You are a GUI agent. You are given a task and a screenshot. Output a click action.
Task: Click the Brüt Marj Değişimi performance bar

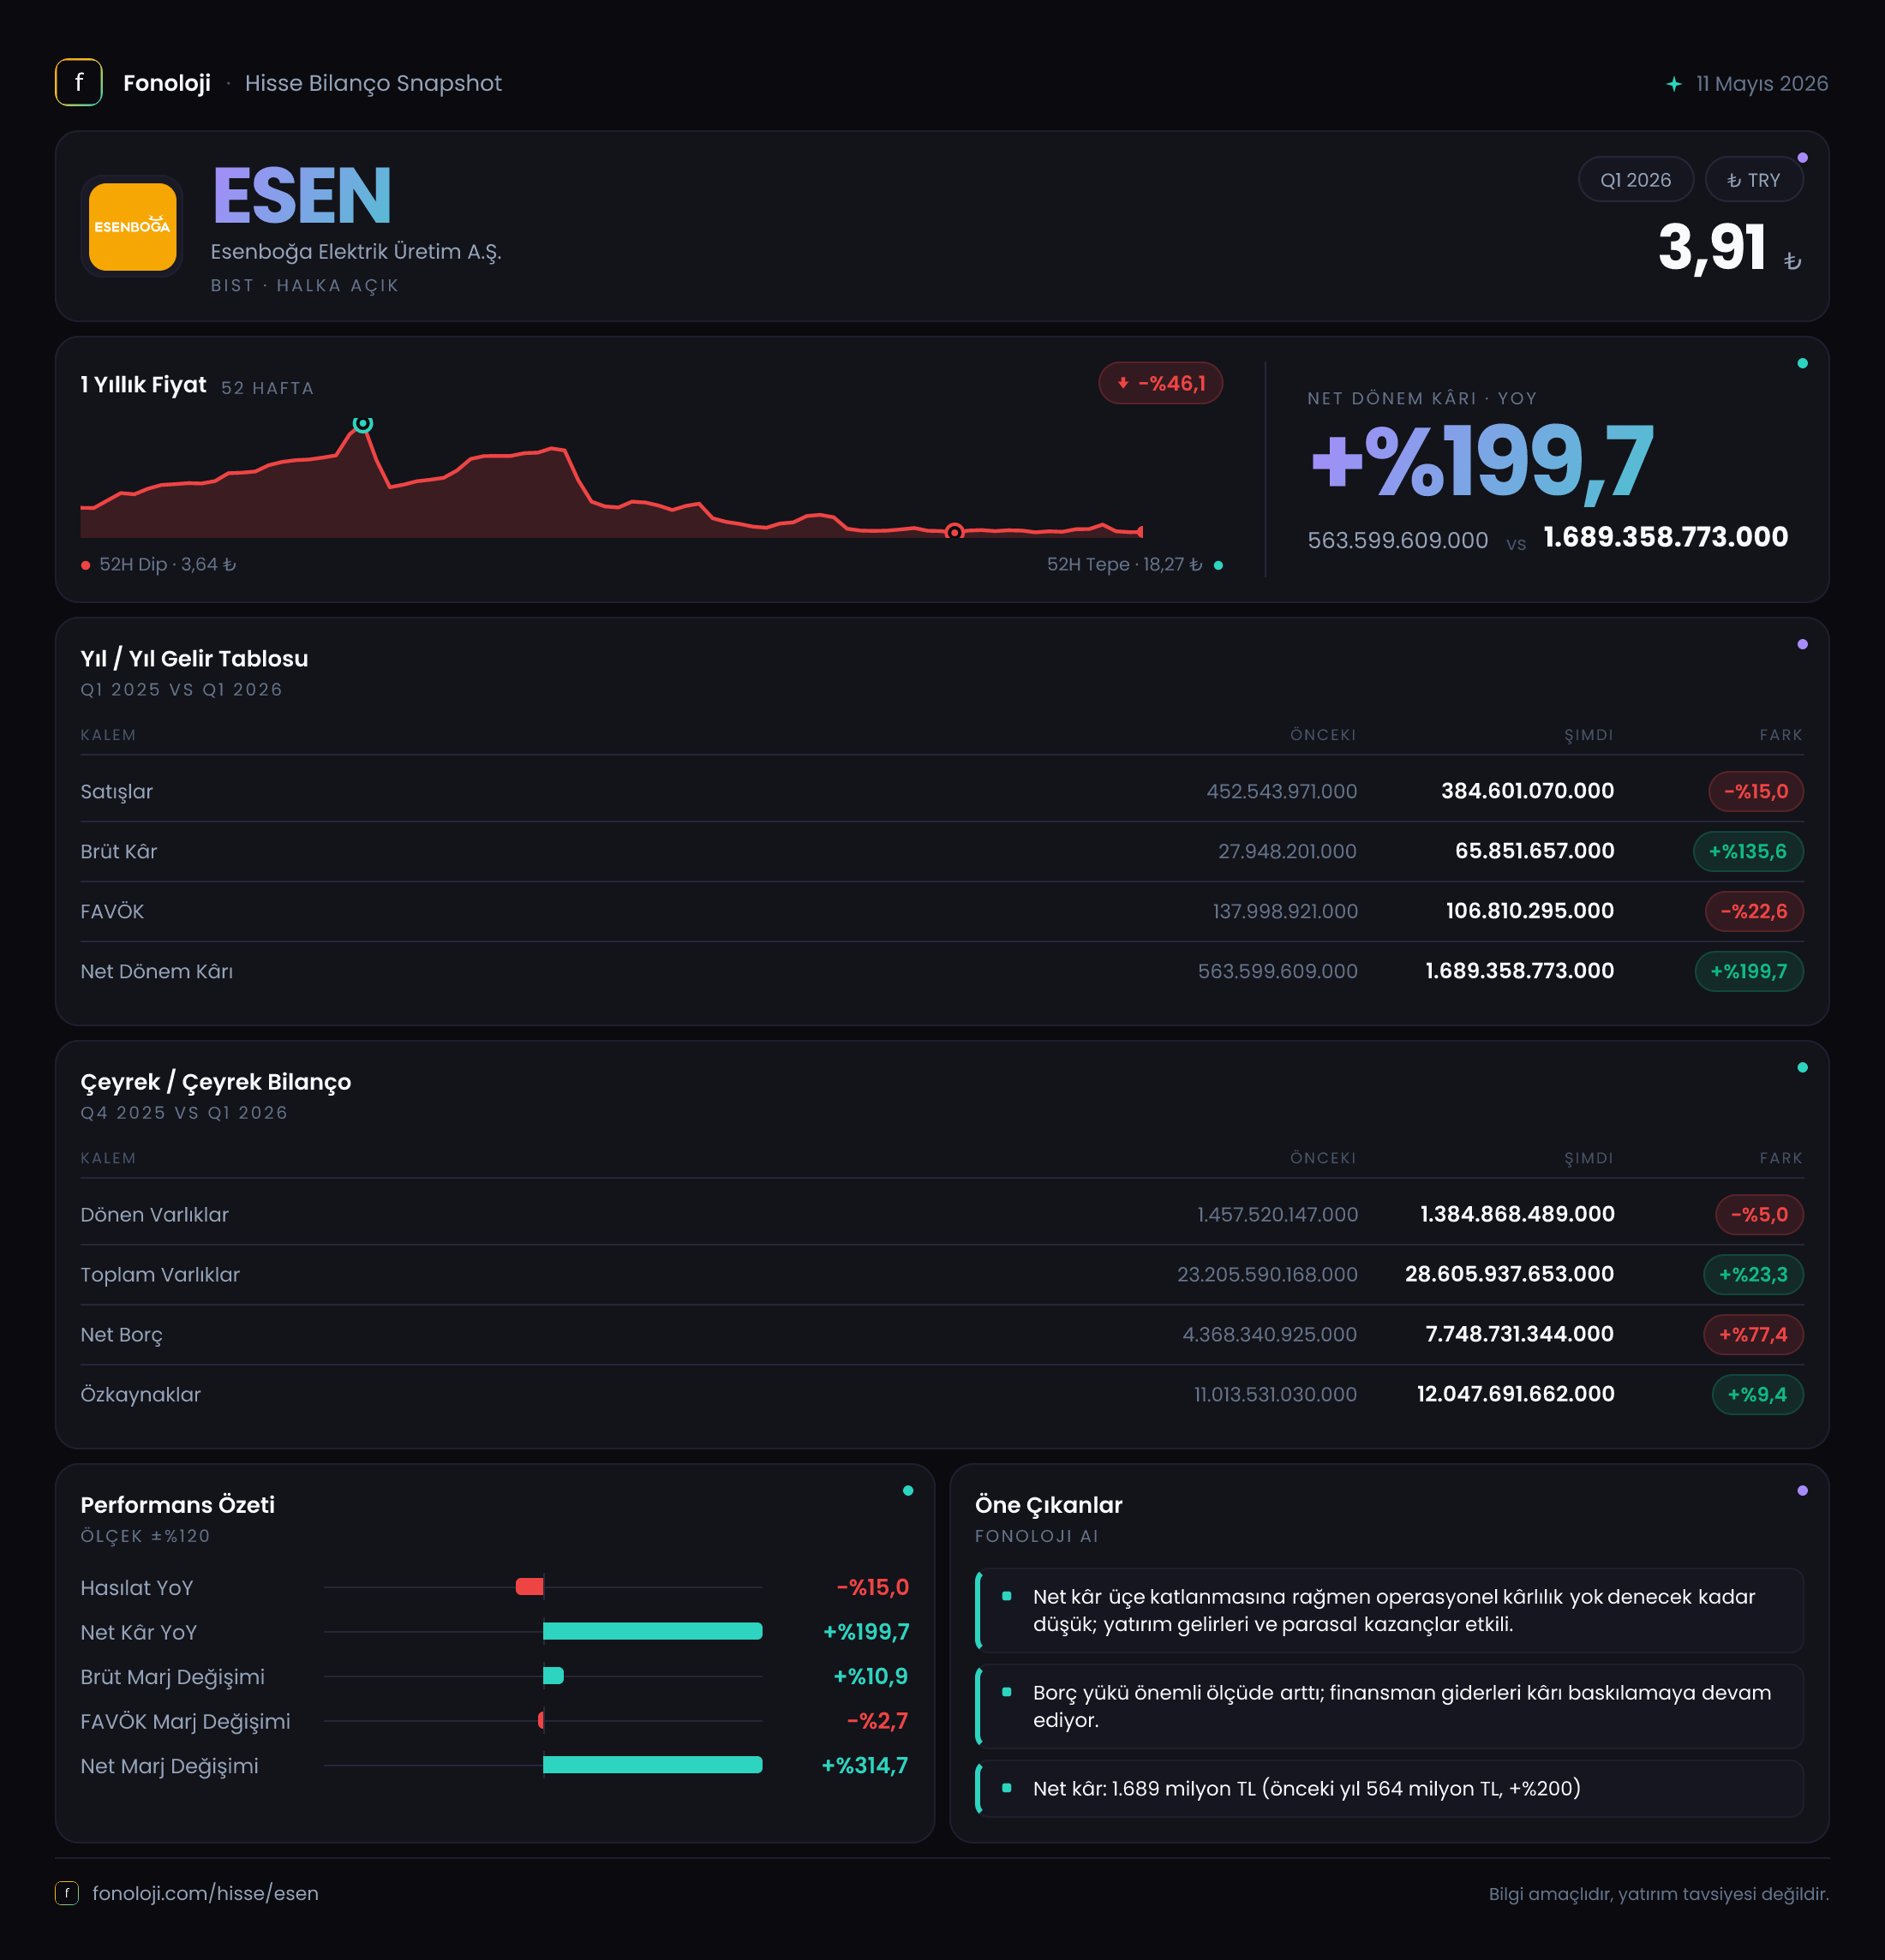pyautogui.click(x=553, y=1676)
